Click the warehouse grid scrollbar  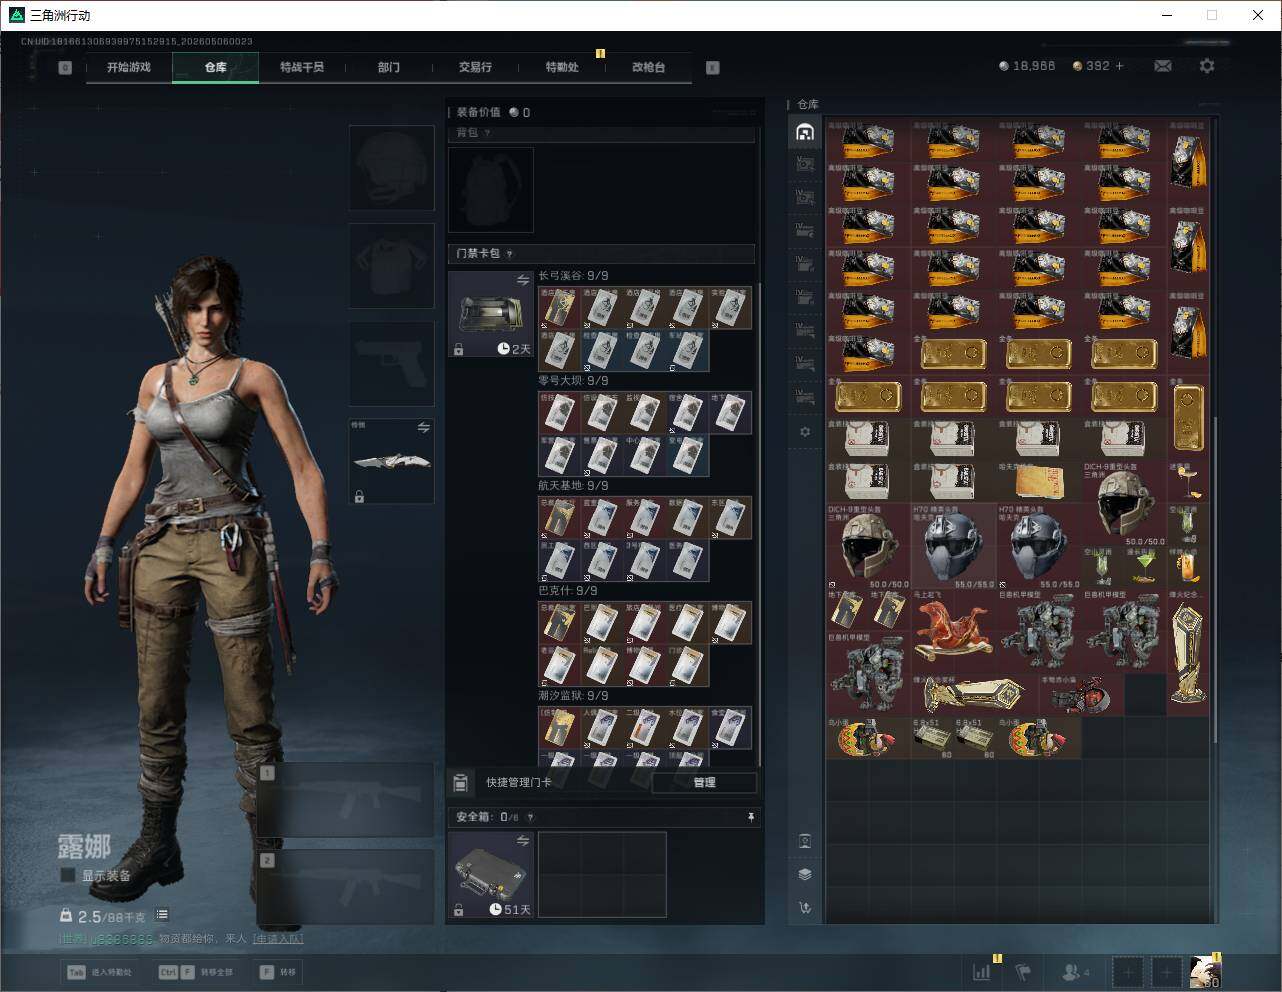[x=1216, y=580]
